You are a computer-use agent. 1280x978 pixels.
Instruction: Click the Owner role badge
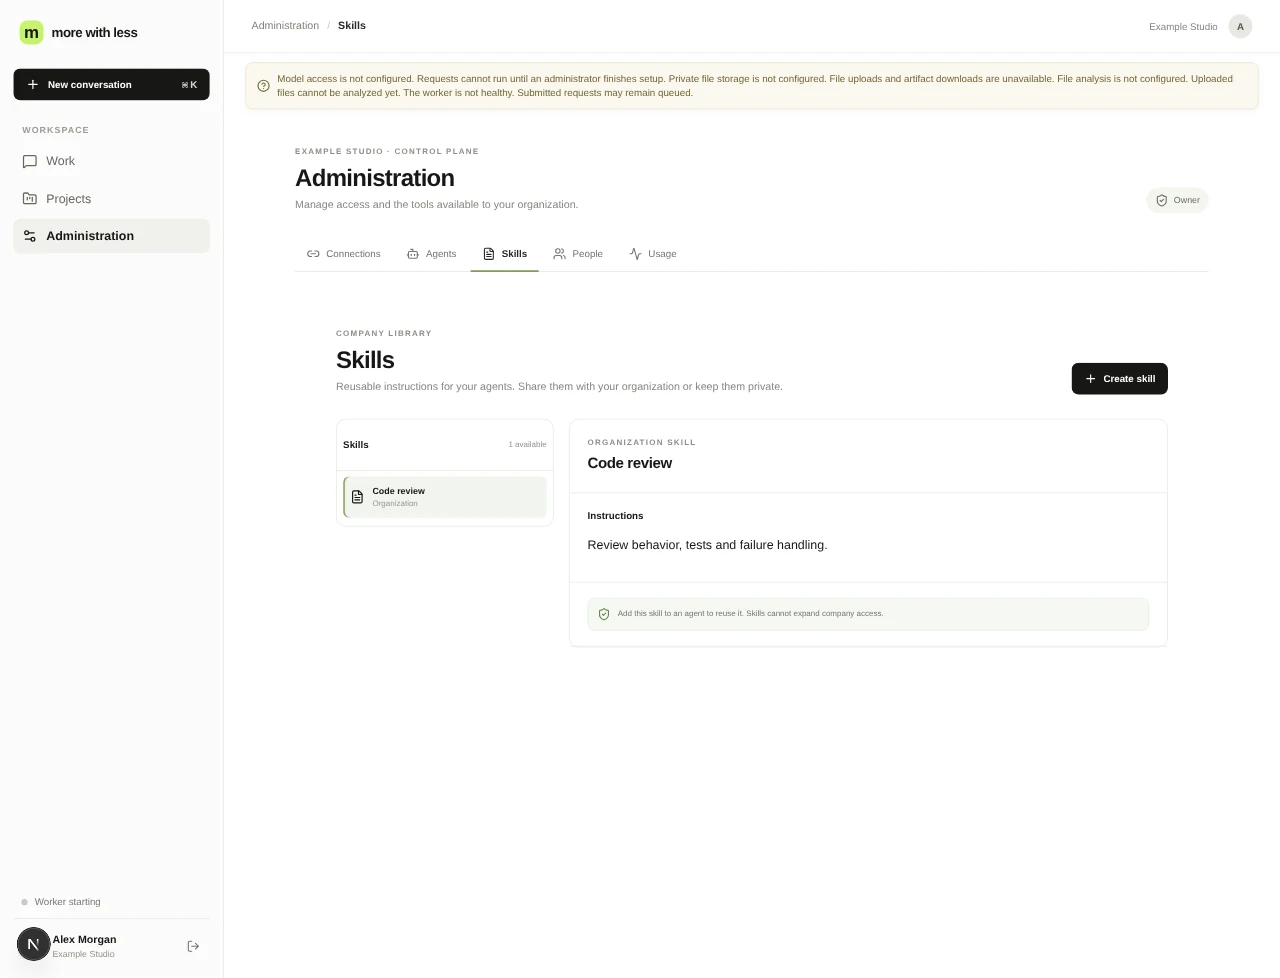pyautogui.click(x=1177, y=200)
